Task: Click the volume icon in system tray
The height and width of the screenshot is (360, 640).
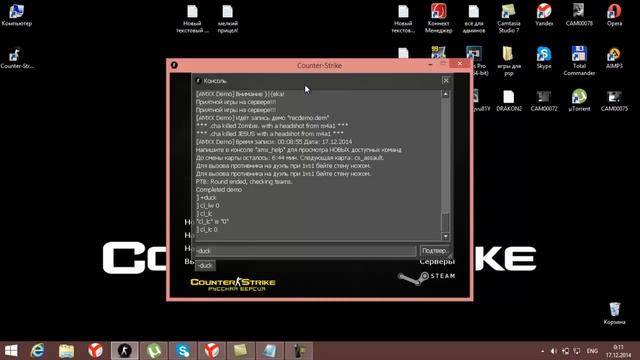Action: [x=553, y=351]
